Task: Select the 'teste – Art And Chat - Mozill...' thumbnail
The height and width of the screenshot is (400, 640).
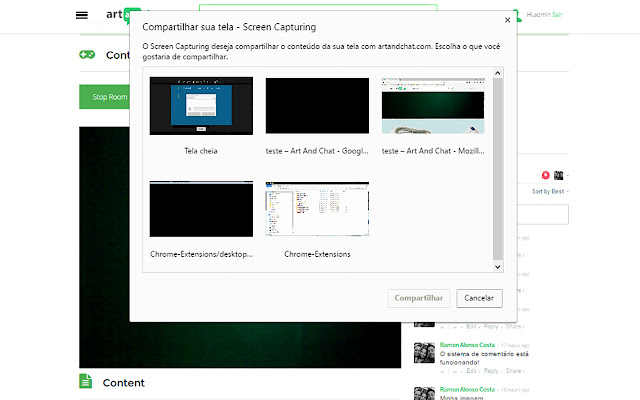Action: pyautogui.click(x=433, y=106)
